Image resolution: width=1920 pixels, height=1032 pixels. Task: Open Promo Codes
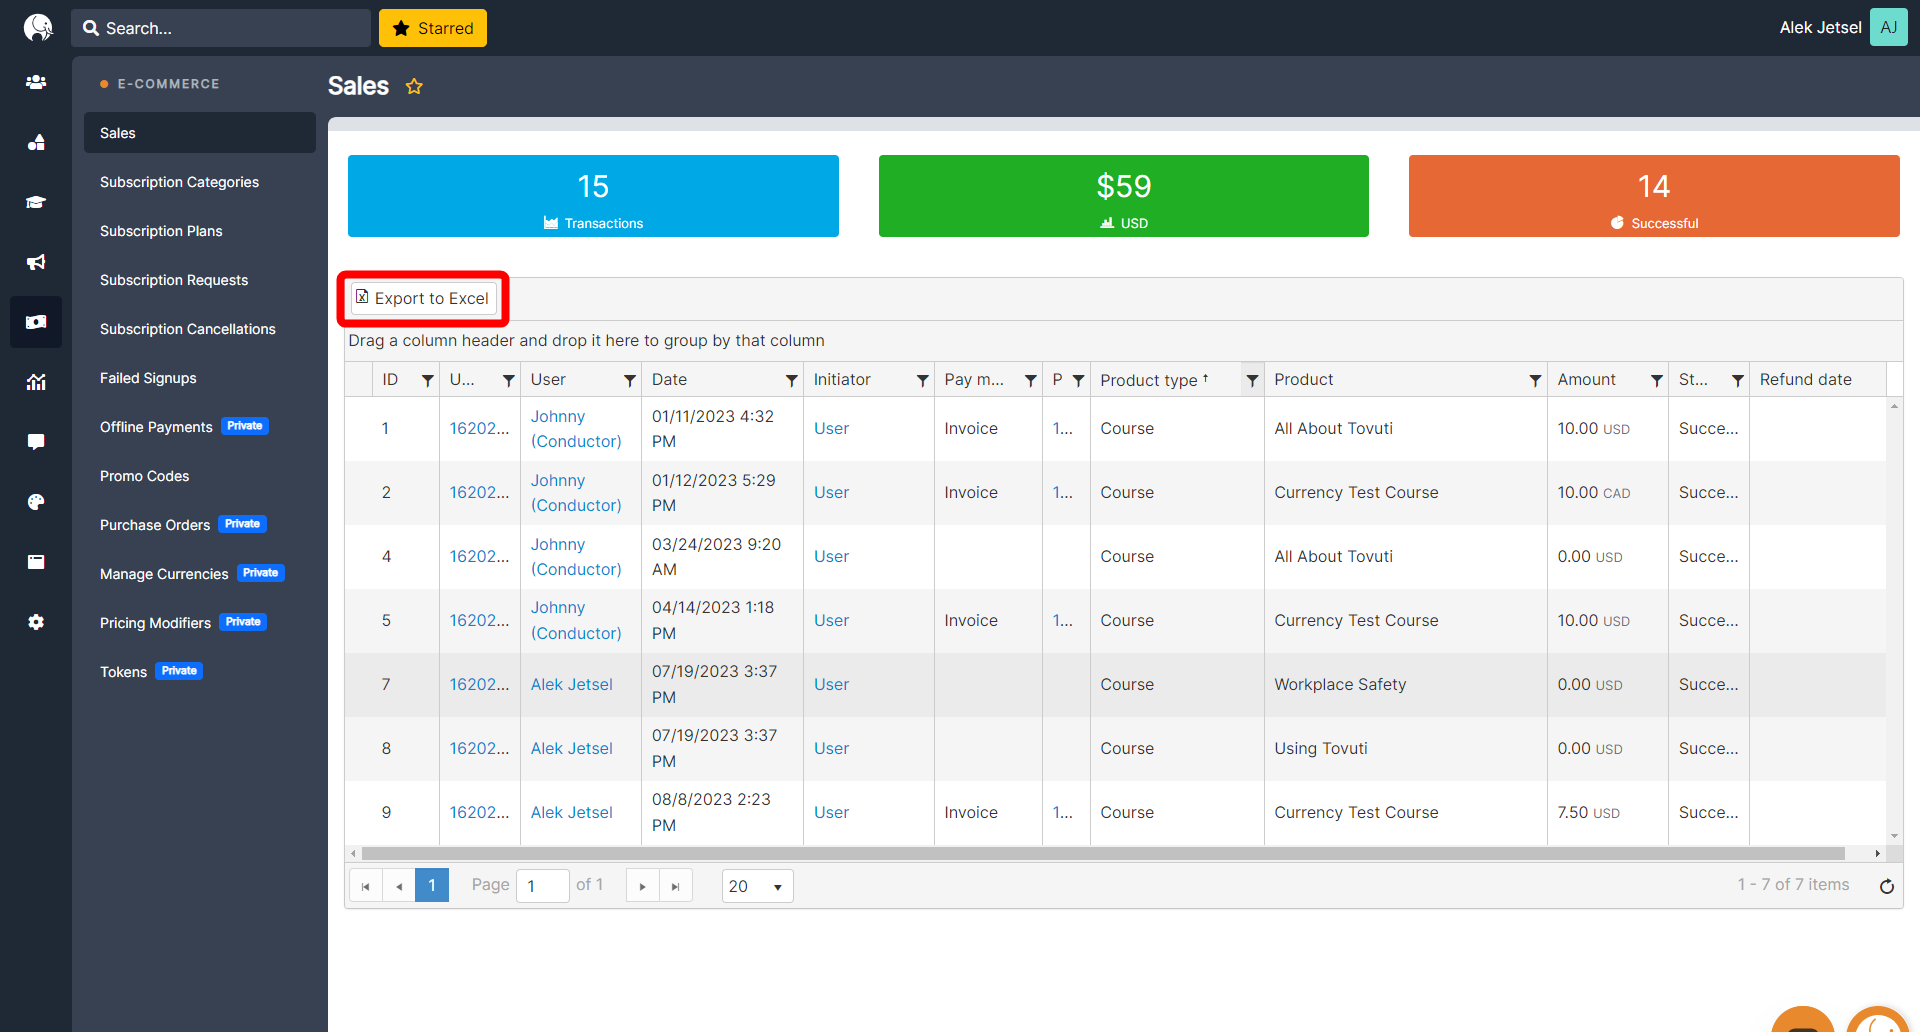pos(145,476)
